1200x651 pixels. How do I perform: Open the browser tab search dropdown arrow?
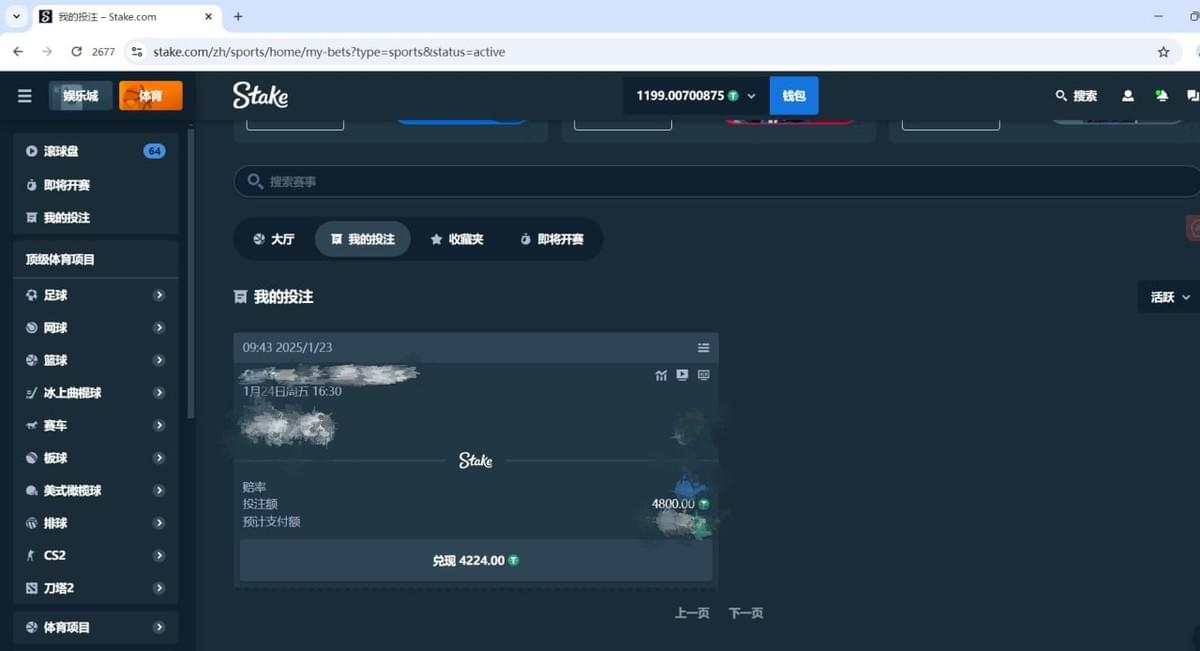pos(16,17)
